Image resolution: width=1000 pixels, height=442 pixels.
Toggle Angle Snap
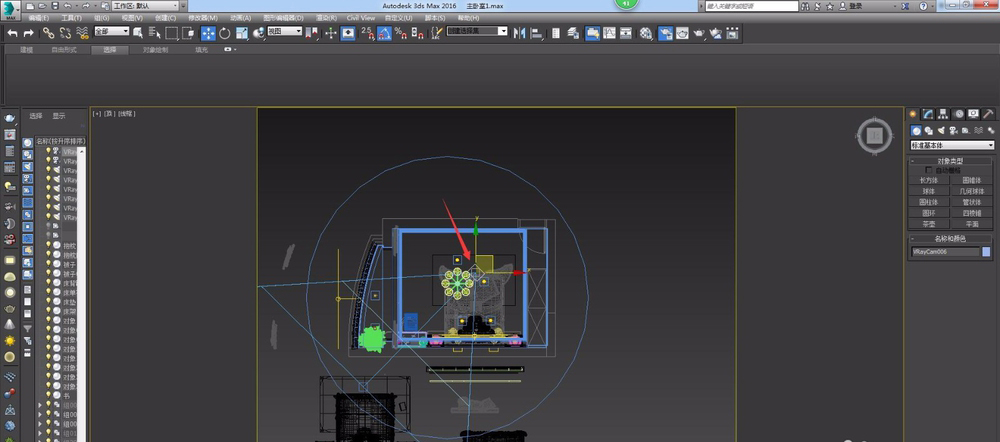[384, 33]
